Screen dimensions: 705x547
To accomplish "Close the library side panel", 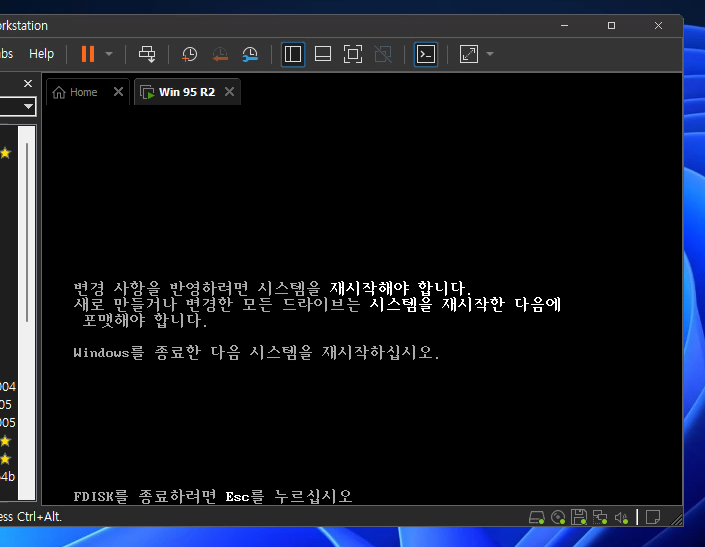I will click(x=28, y=84).
